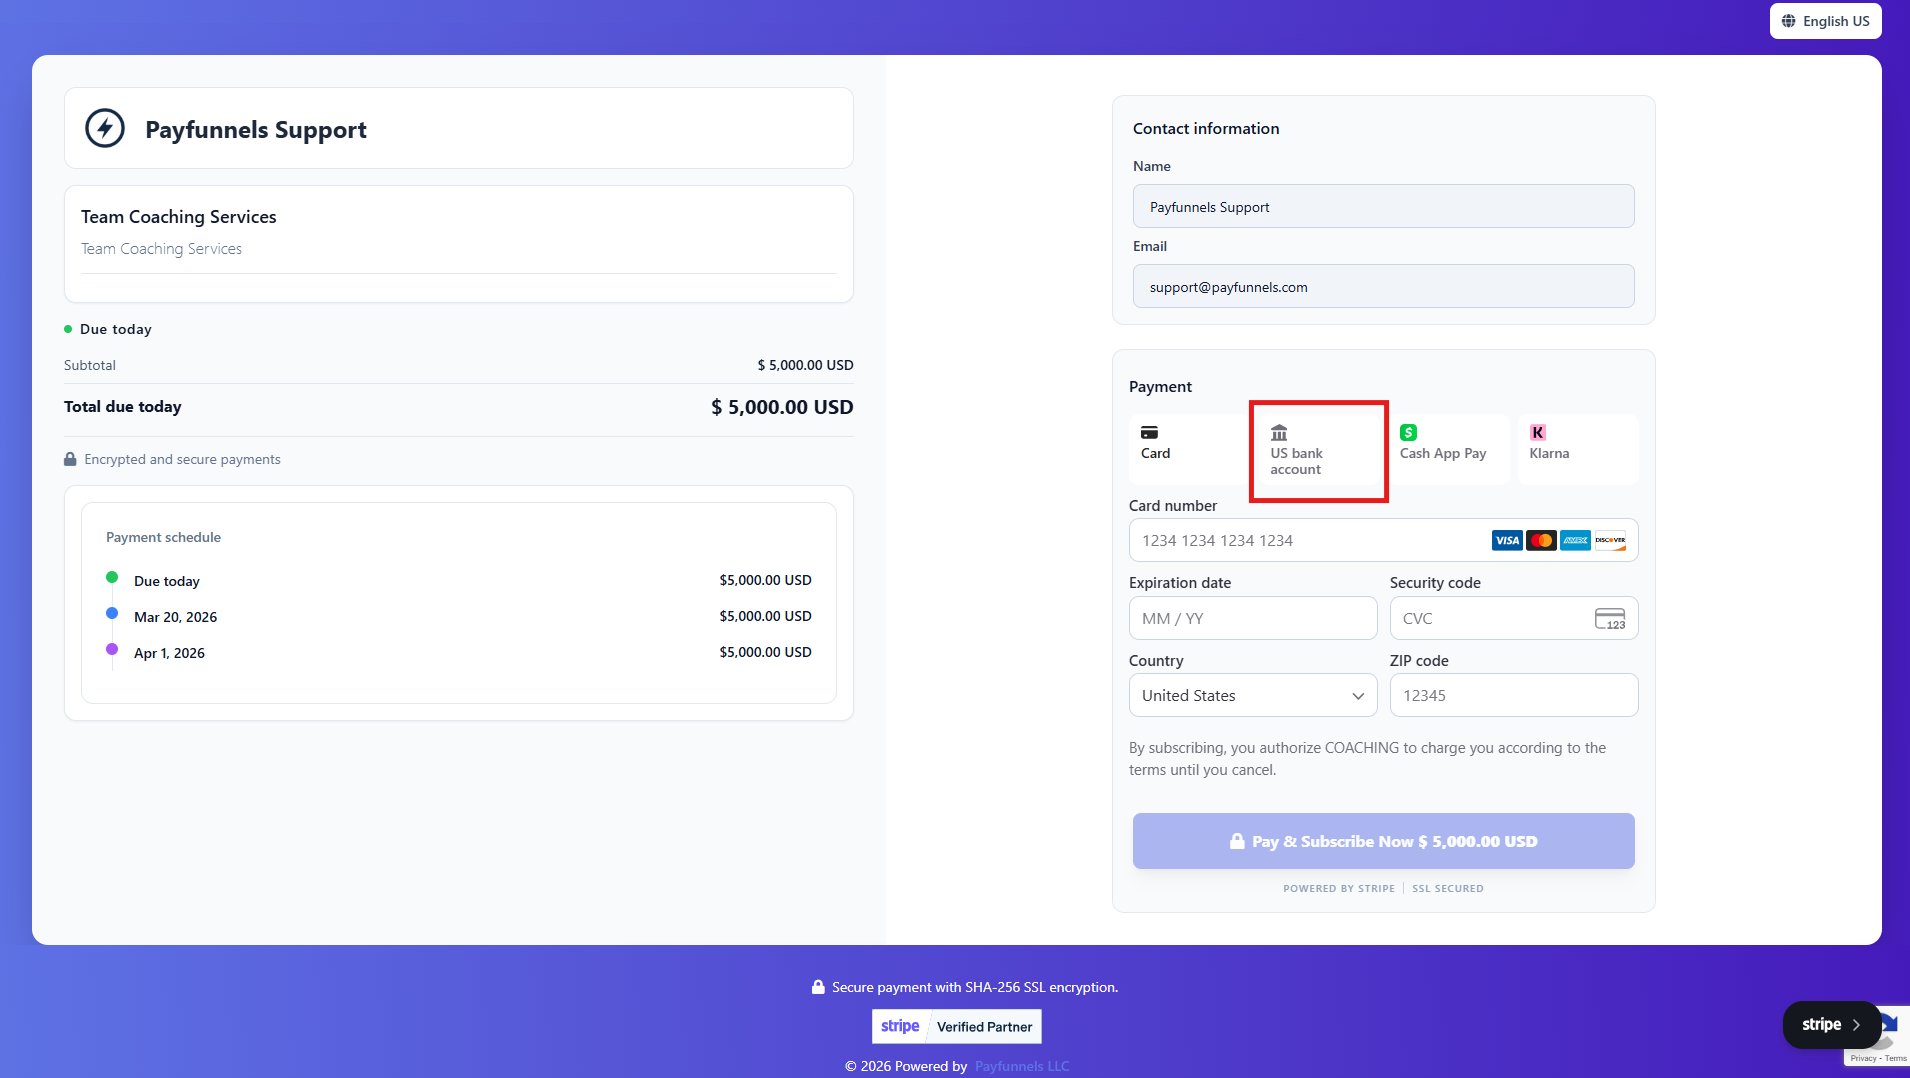The height and width of the screenshot is (1078, 1910).
Task: Click the reCAPTCHA badge icon
Action: (x=1886, y=1029)
